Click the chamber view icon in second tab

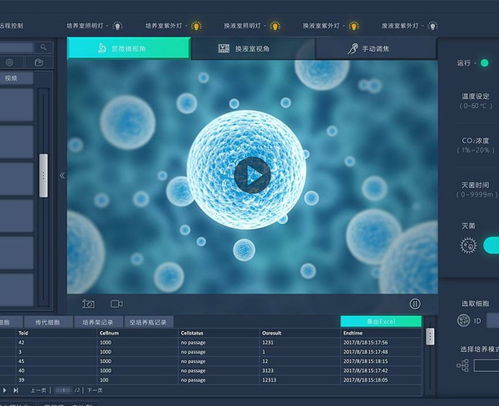pyautogui.click(x=224, y=49)
